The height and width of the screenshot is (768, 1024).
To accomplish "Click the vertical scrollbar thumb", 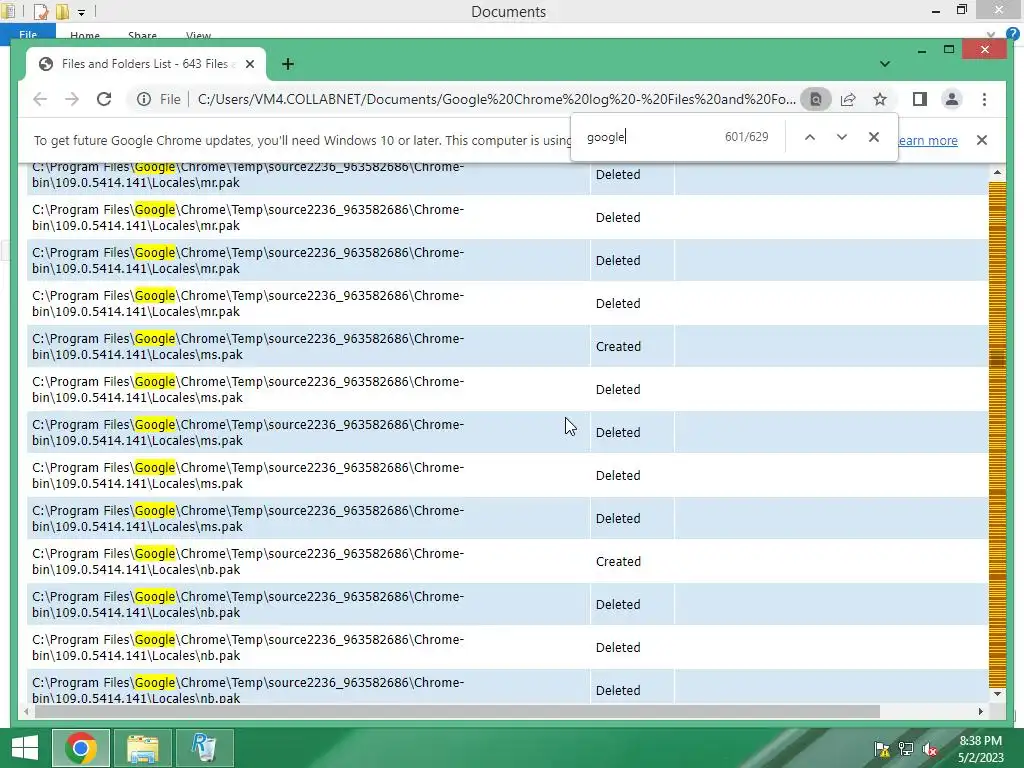I will pos(997,359).
